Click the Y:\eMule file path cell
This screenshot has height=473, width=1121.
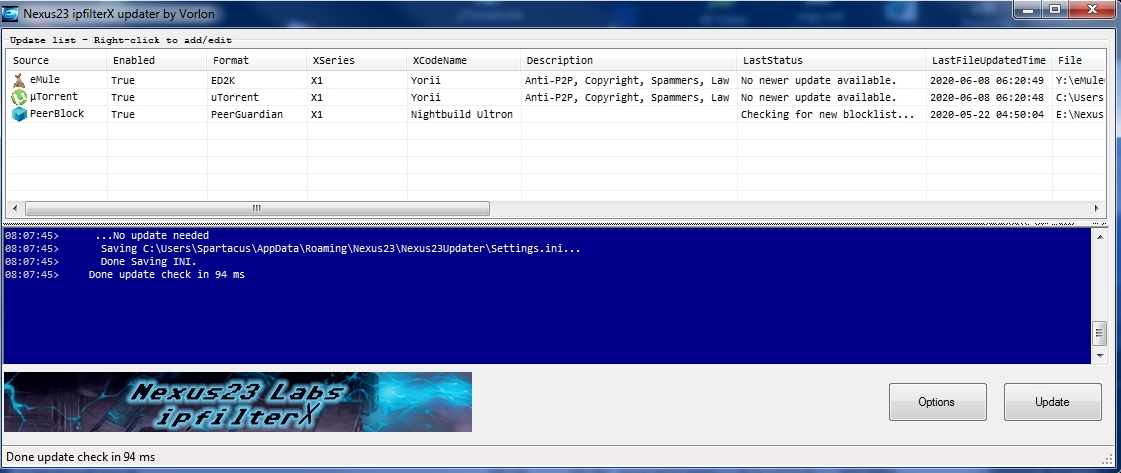(1080, 80)
